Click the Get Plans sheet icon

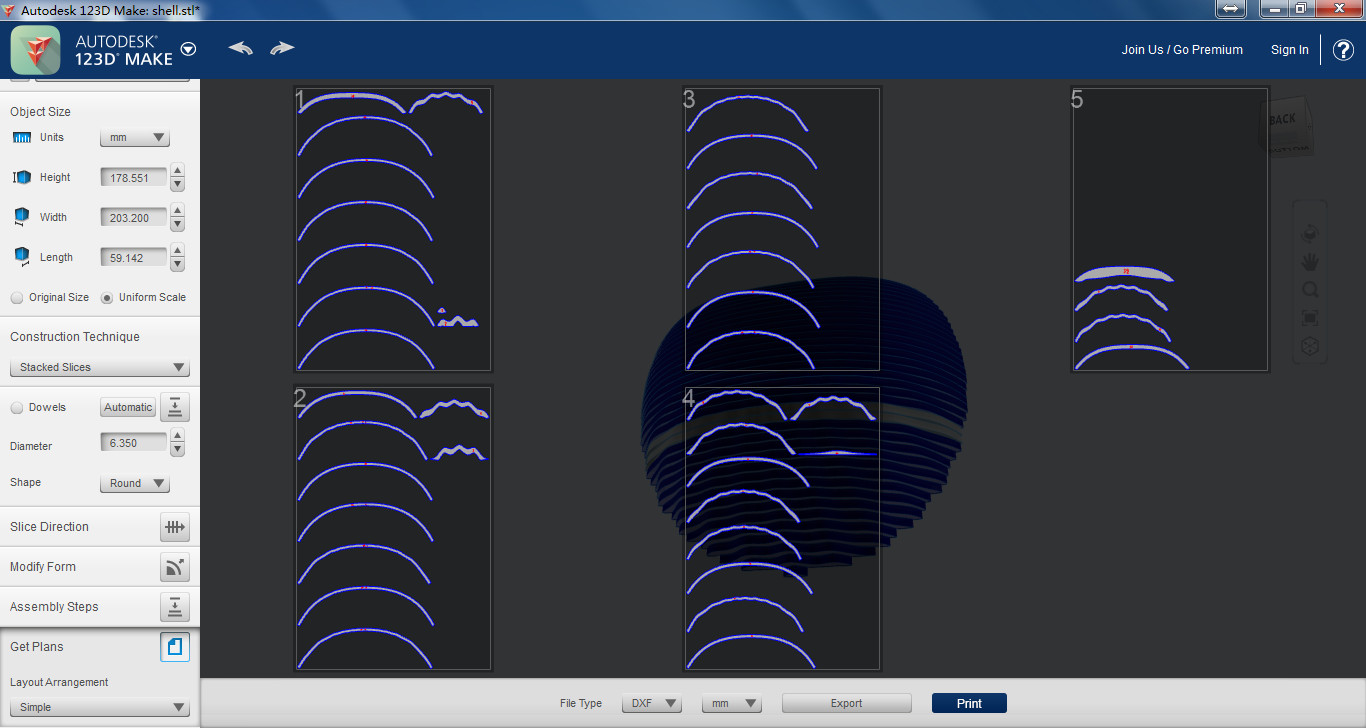175,647
